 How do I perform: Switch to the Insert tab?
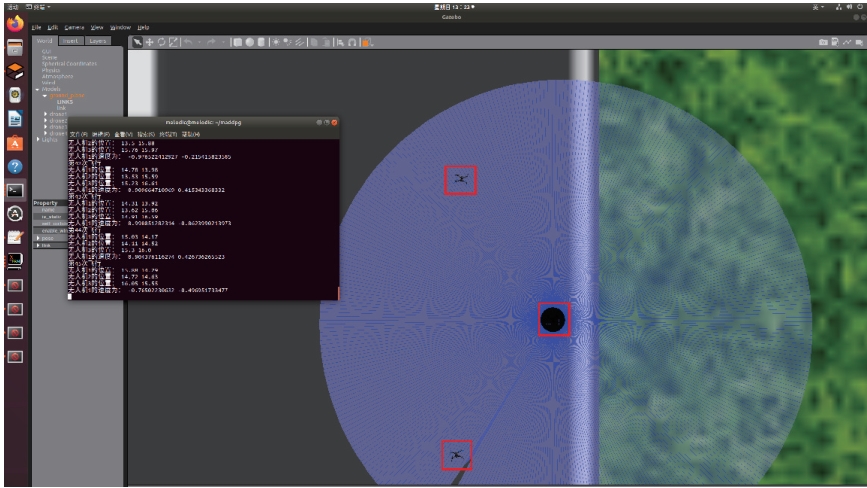(70, 41)
